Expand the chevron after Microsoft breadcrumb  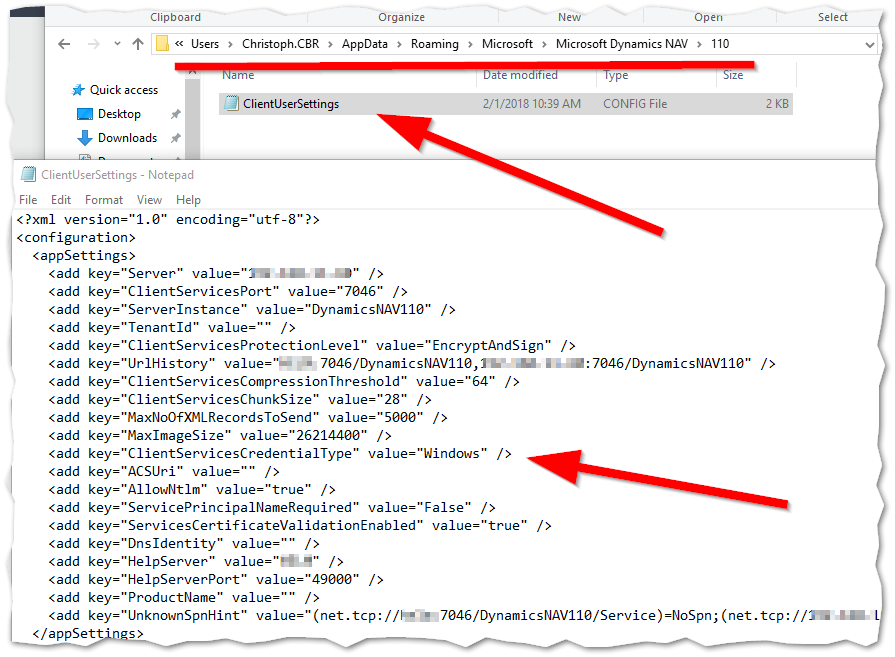544,45
